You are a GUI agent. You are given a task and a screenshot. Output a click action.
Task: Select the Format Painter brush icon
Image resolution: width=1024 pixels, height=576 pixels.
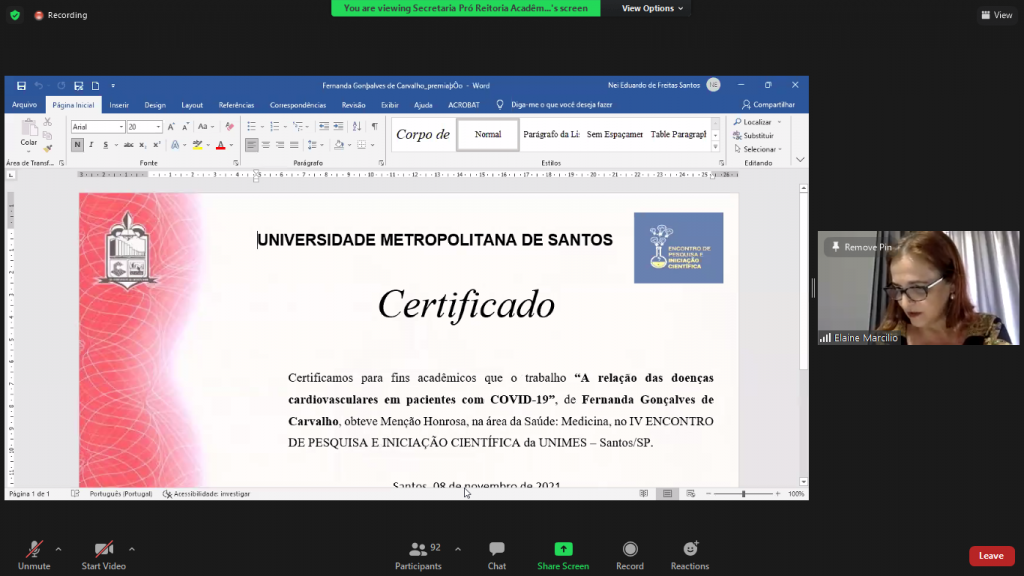(48, 149)
